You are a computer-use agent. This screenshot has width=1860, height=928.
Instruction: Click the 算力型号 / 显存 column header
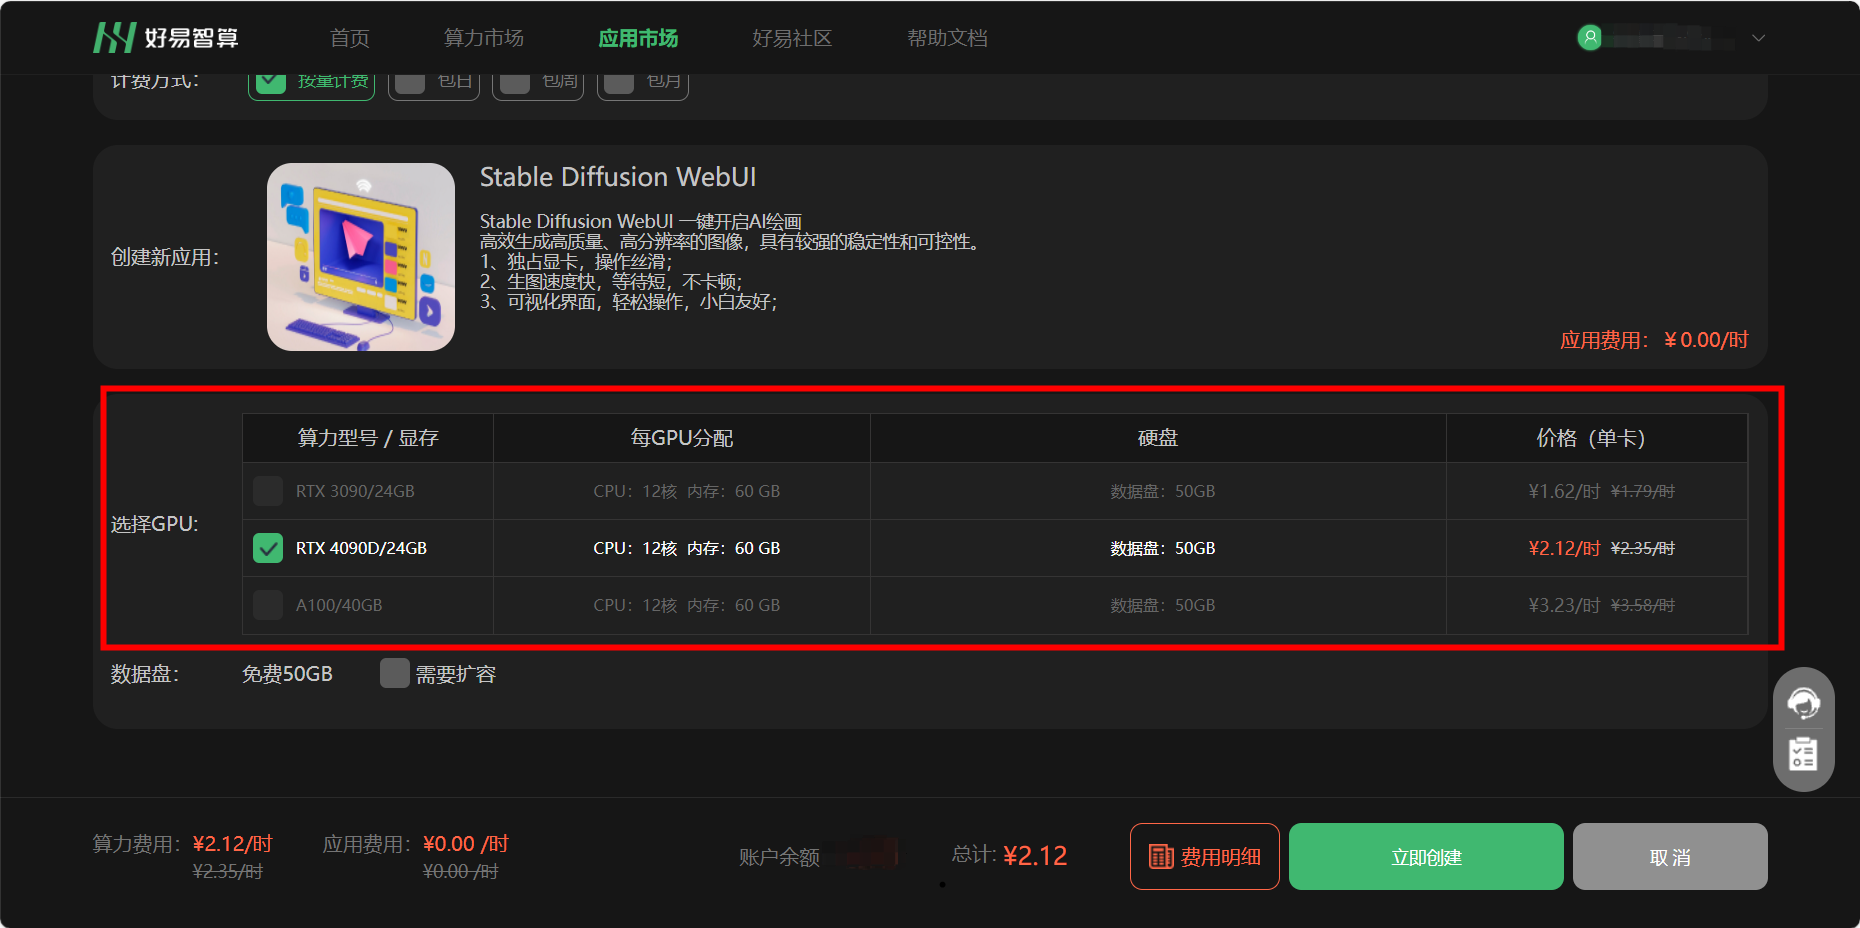point(368,438)
